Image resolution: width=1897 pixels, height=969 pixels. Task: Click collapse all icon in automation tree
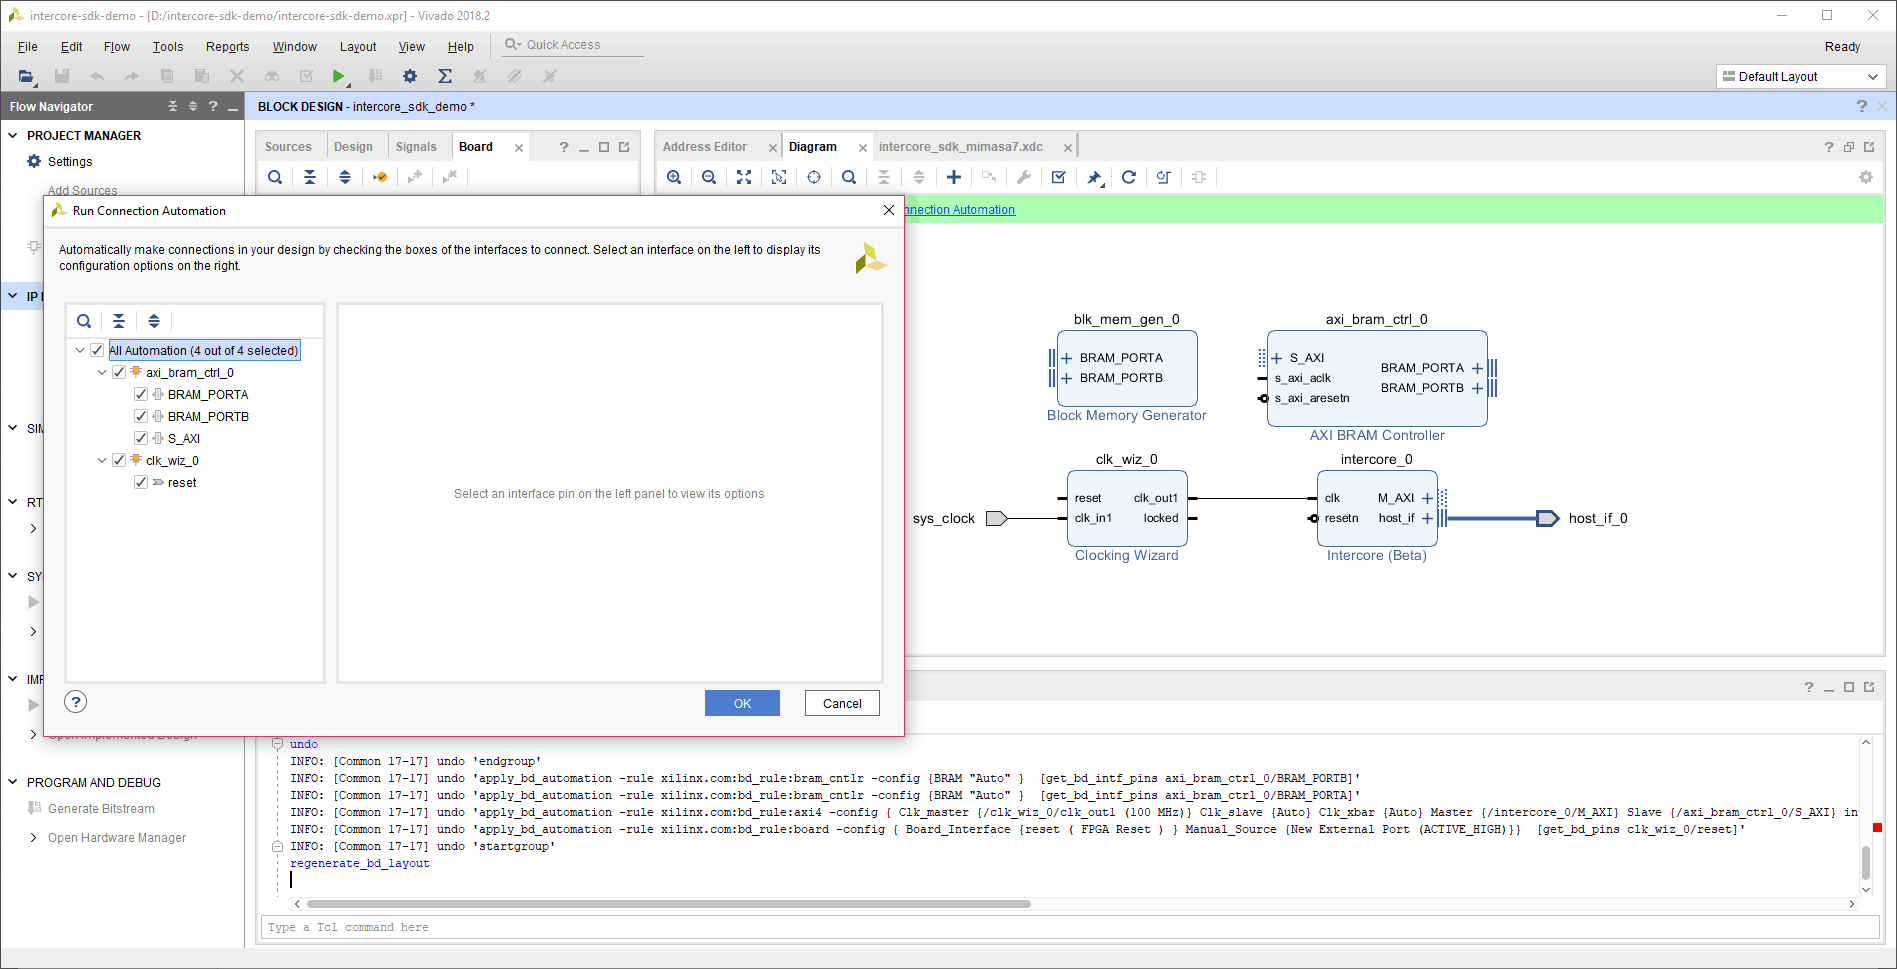tap(119, 321)
